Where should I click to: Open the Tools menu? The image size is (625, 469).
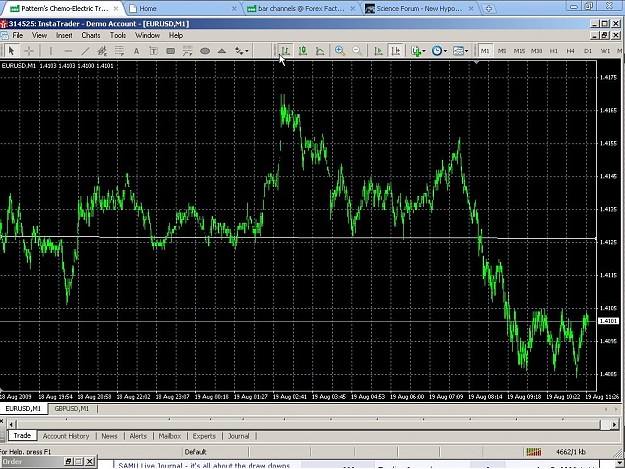coord(118,35)
